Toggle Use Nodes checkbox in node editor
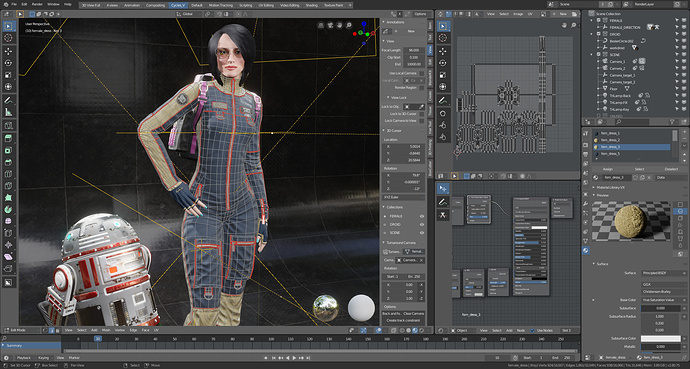 point(532,330)
